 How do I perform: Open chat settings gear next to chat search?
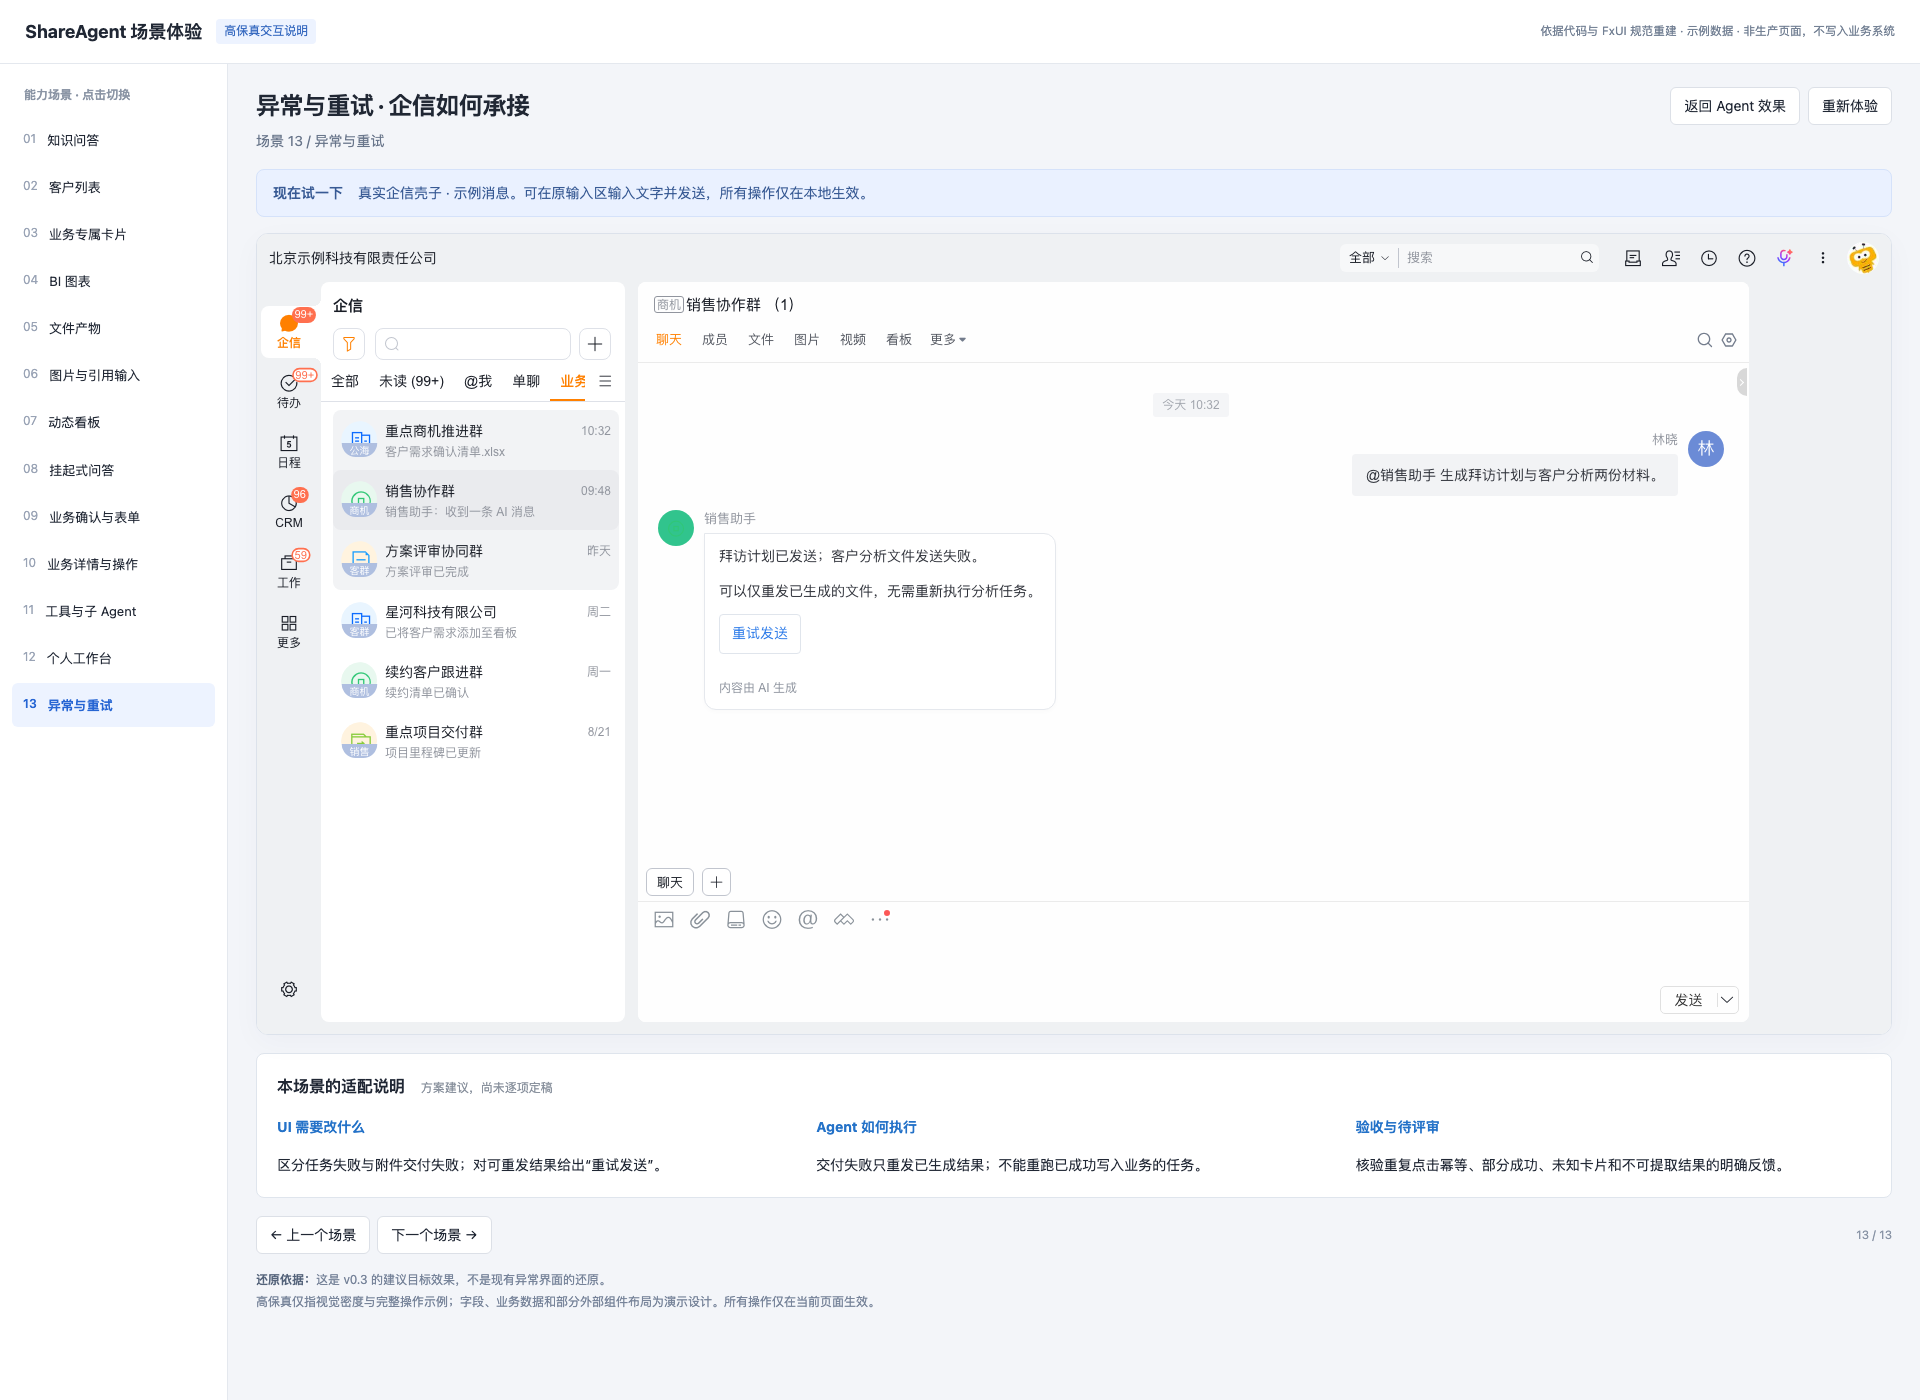[1729, 340]
